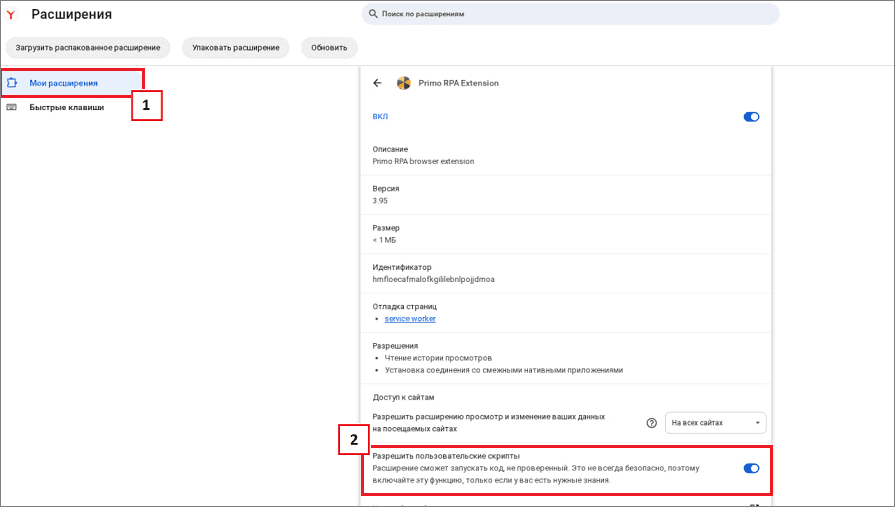Open the site access help question icon

pyautogui.click(x=651, y=423)
